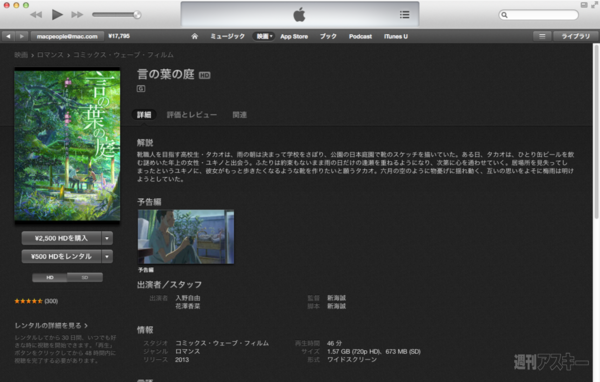The height and width of the screenshot is (382, 600).
Task: Navigate to 映画 breadcrumb
Action: click(x=21, y=55)
